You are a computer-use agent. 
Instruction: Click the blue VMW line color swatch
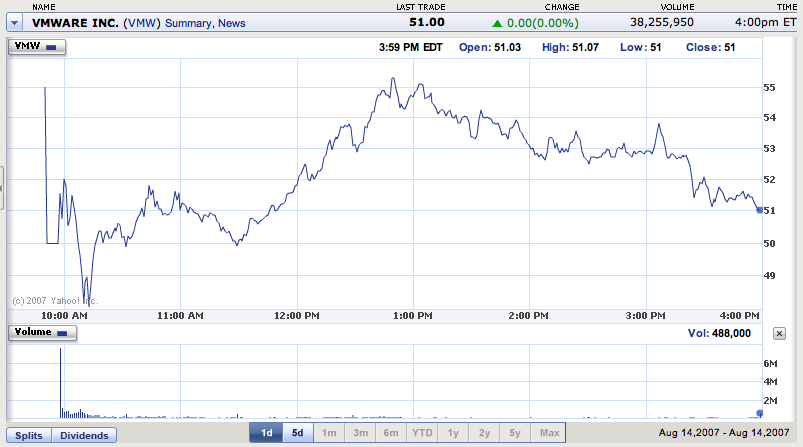52,47
